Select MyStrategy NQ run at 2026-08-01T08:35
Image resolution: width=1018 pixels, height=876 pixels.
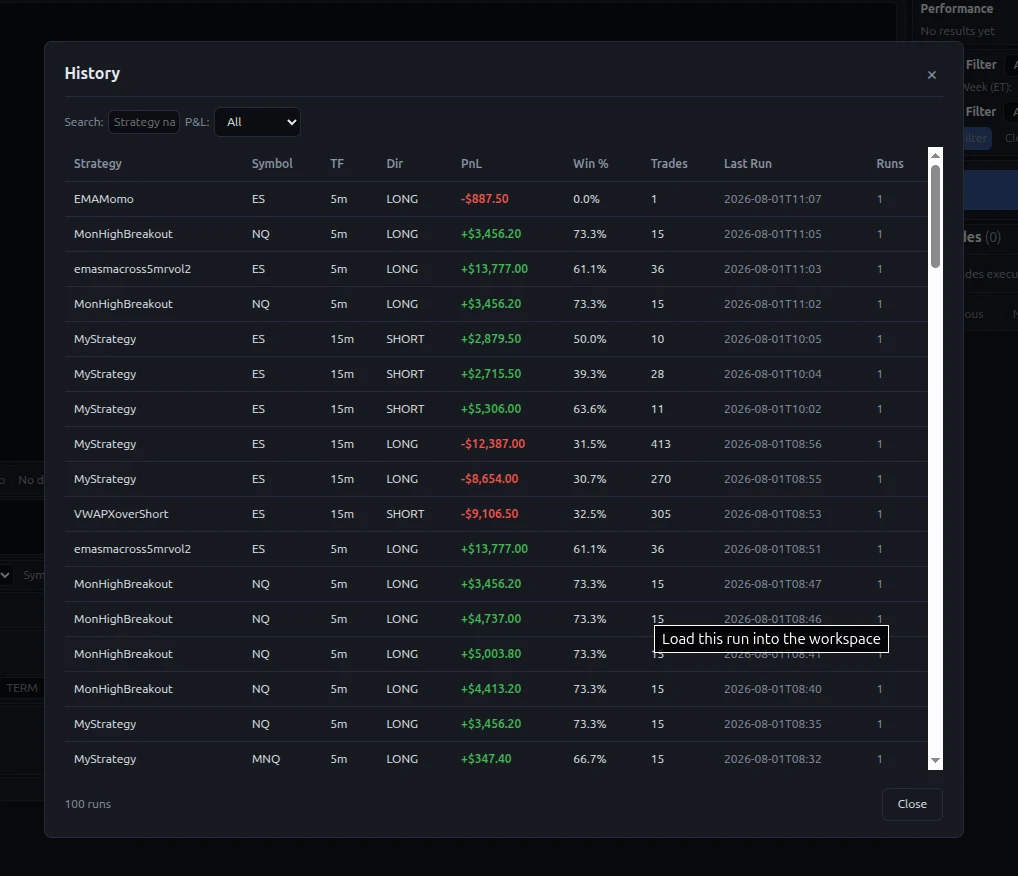coord(496,724)
